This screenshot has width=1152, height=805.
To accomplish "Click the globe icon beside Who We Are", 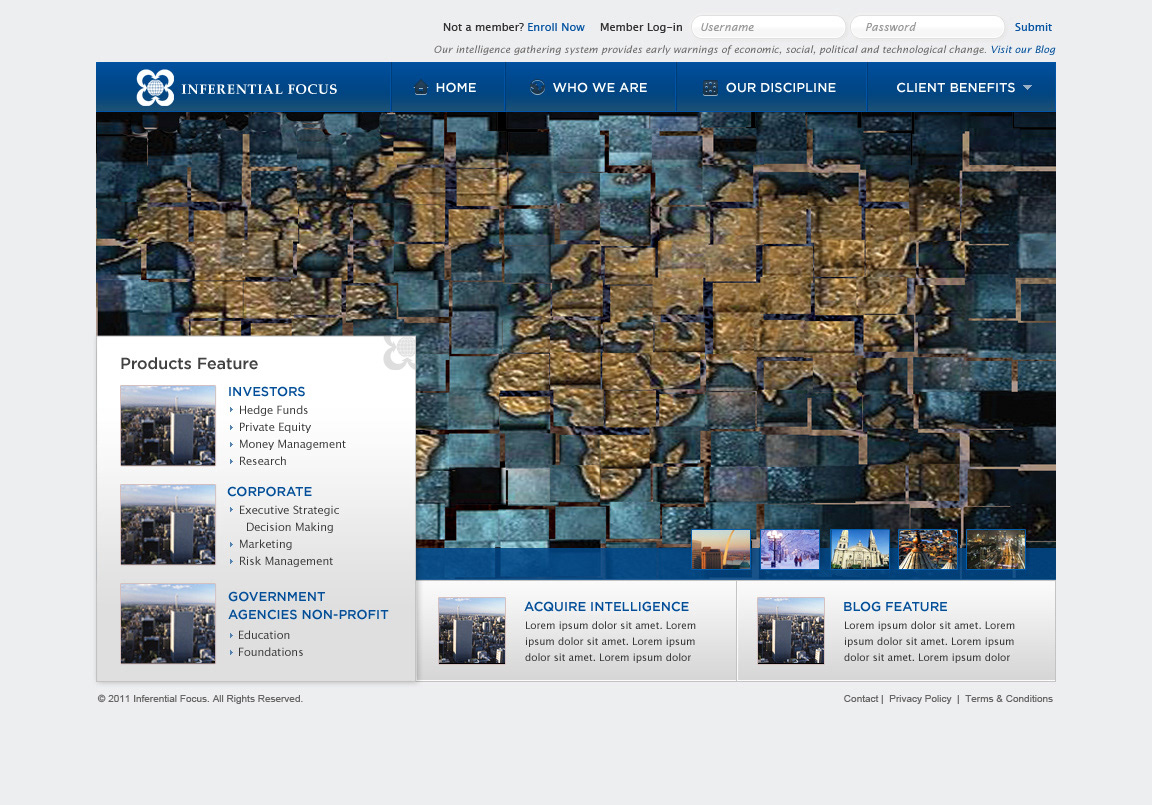I will coord(537,87).
